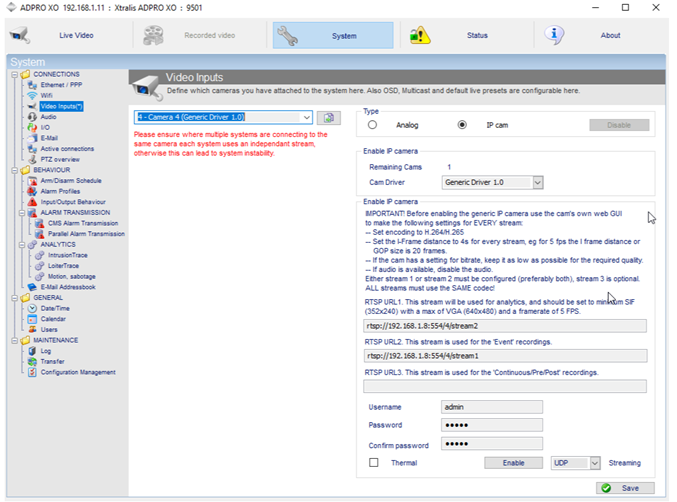The height and width of the screenshot is (502, 677).
Task: Click the info bubble About icon
Action: pyautogui.click(x=554, y=35)
